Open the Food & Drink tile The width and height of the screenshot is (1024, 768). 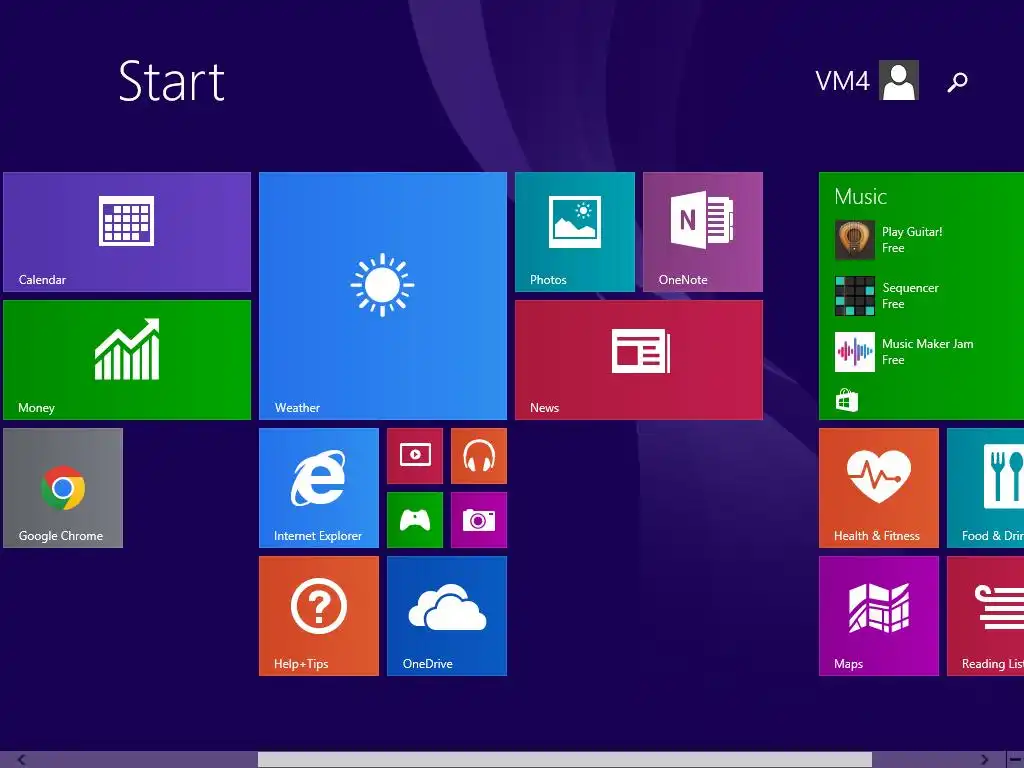985,488
